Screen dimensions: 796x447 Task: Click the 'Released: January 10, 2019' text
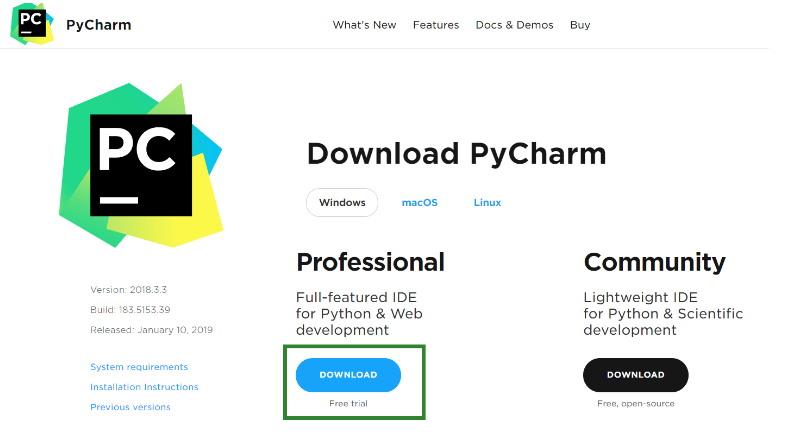[151, 330]
